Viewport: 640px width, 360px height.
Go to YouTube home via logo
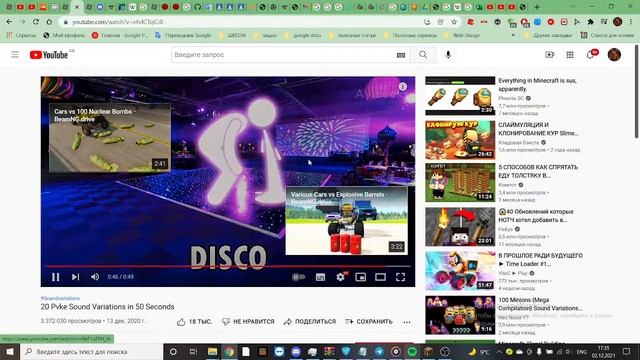click(49, 55)
